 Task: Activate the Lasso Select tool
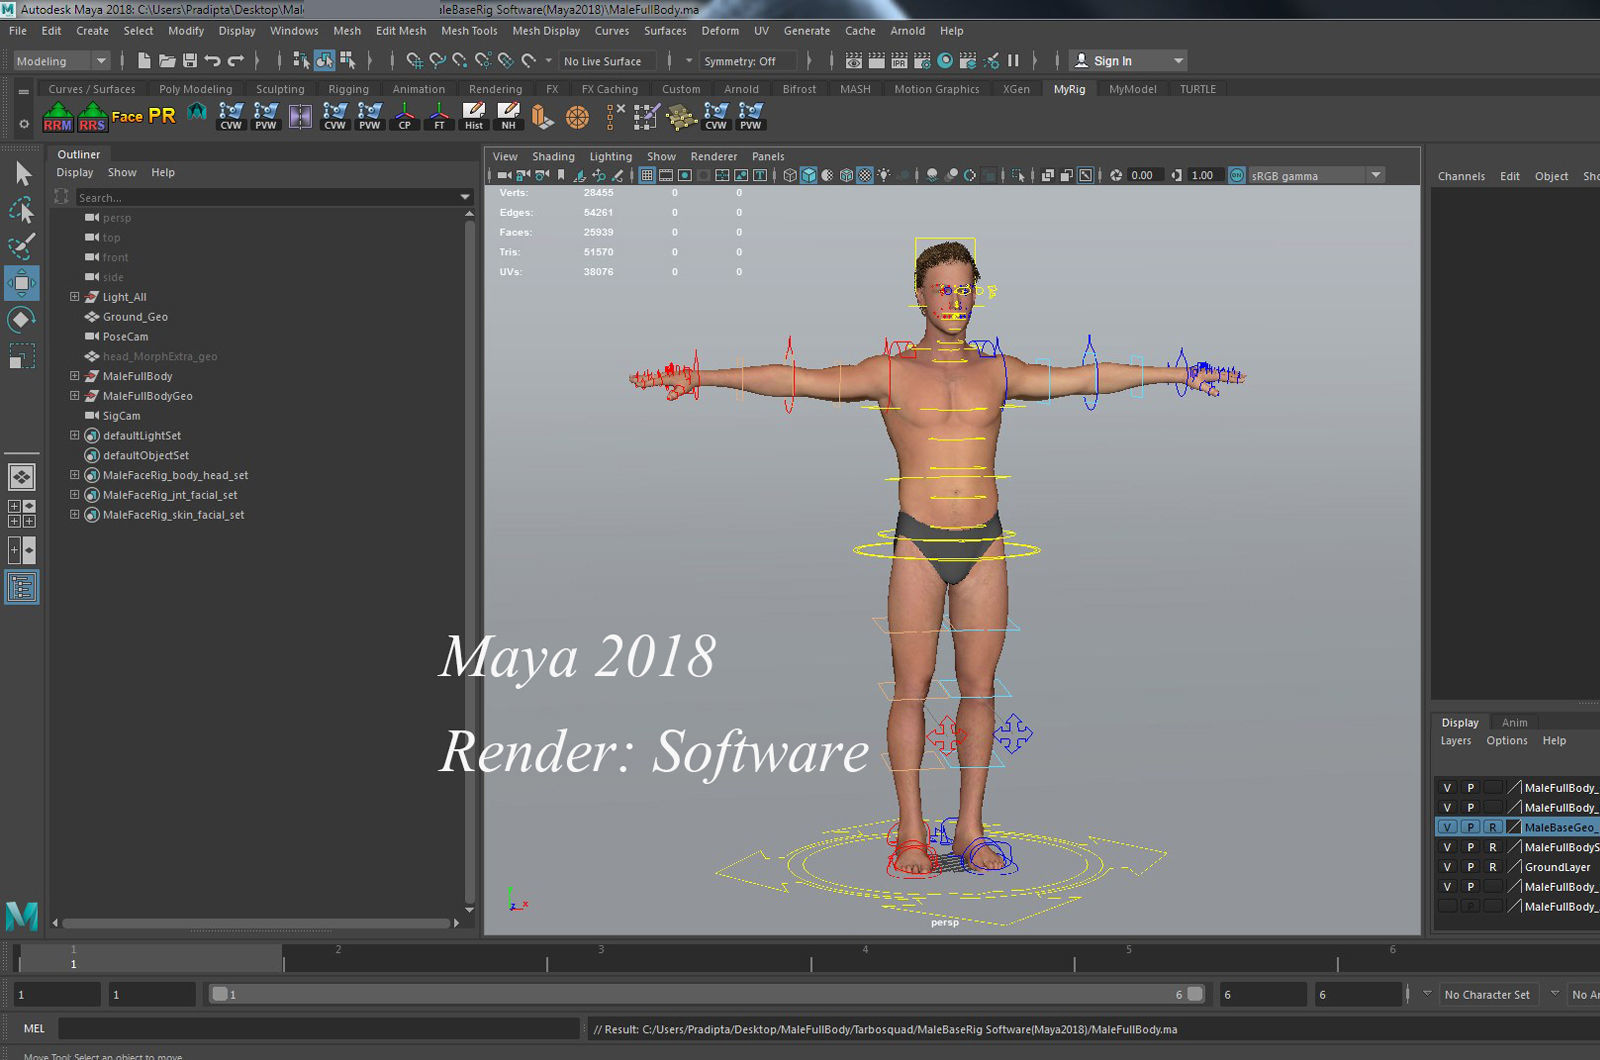point(22,210)
